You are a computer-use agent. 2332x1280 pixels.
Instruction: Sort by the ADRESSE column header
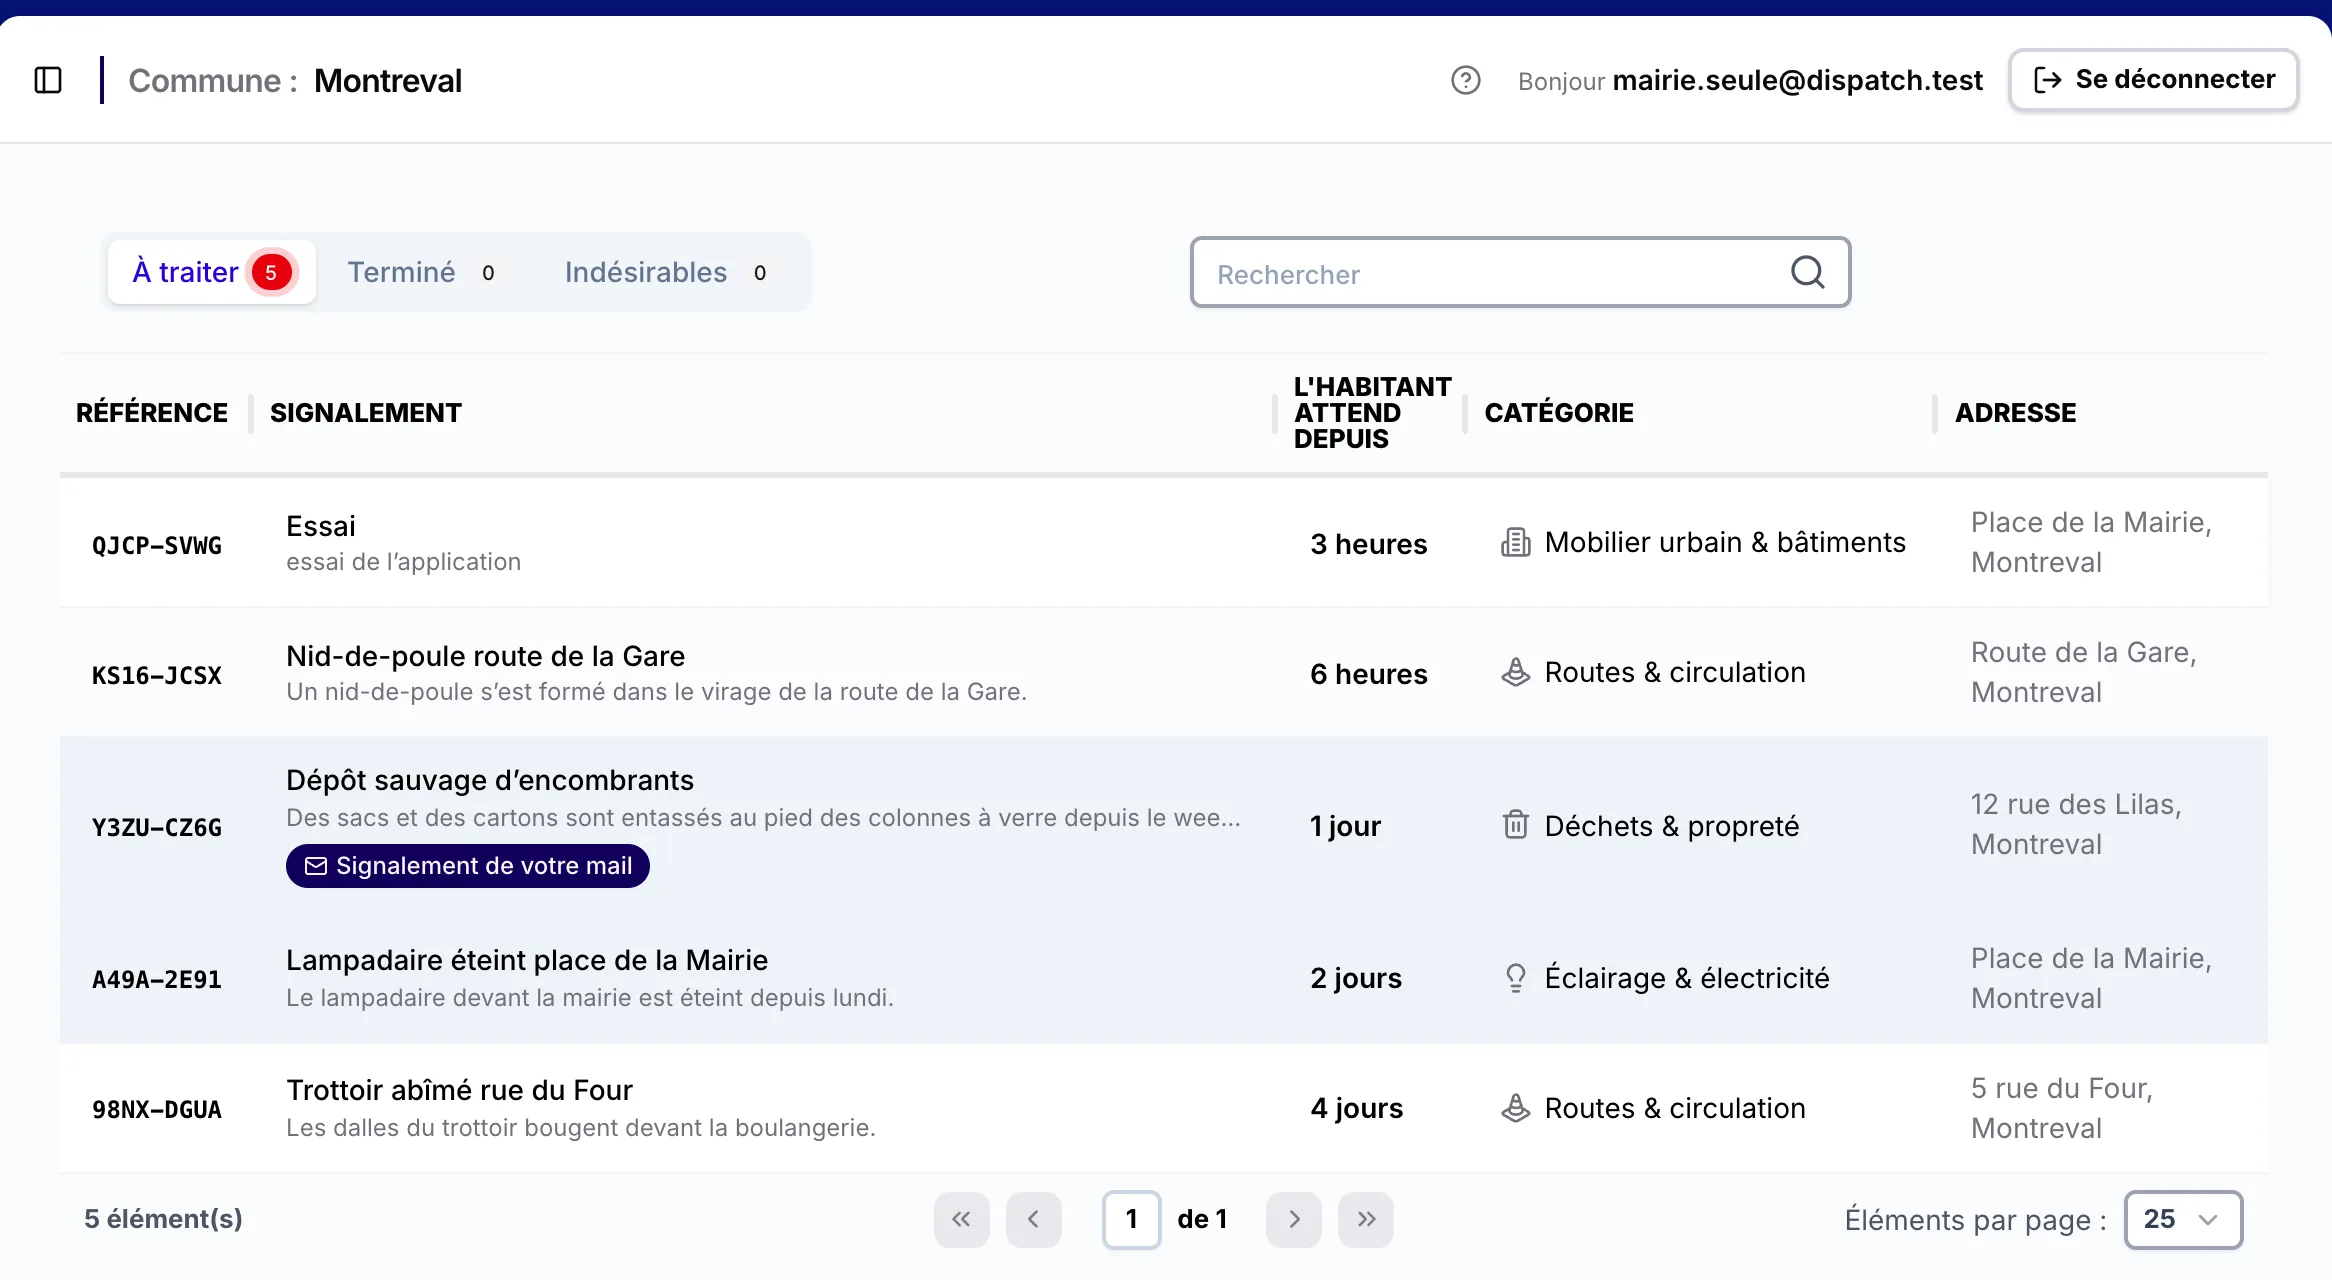(x=2015, y=413)
